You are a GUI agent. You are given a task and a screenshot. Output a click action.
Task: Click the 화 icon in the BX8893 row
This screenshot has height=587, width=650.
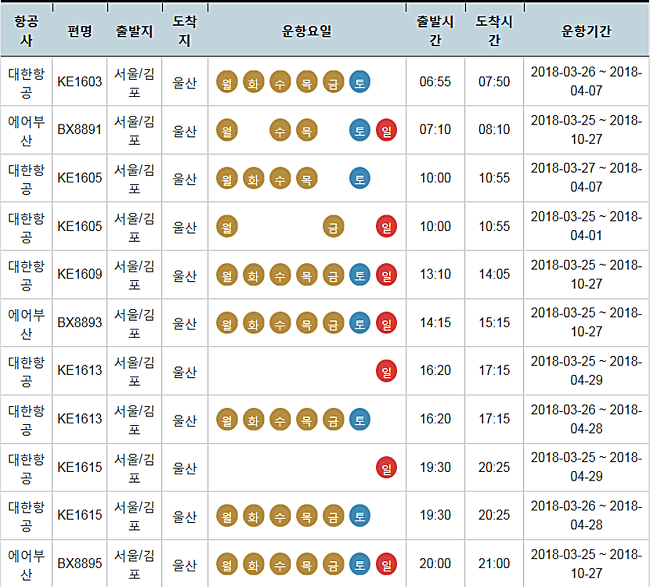tap(253, 323)
